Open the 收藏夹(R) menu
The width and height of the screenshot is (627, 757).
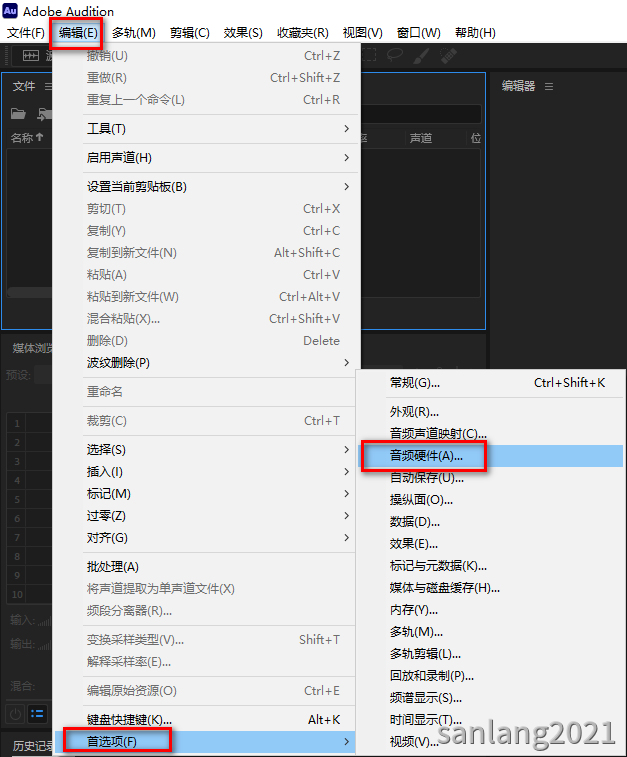303,33
